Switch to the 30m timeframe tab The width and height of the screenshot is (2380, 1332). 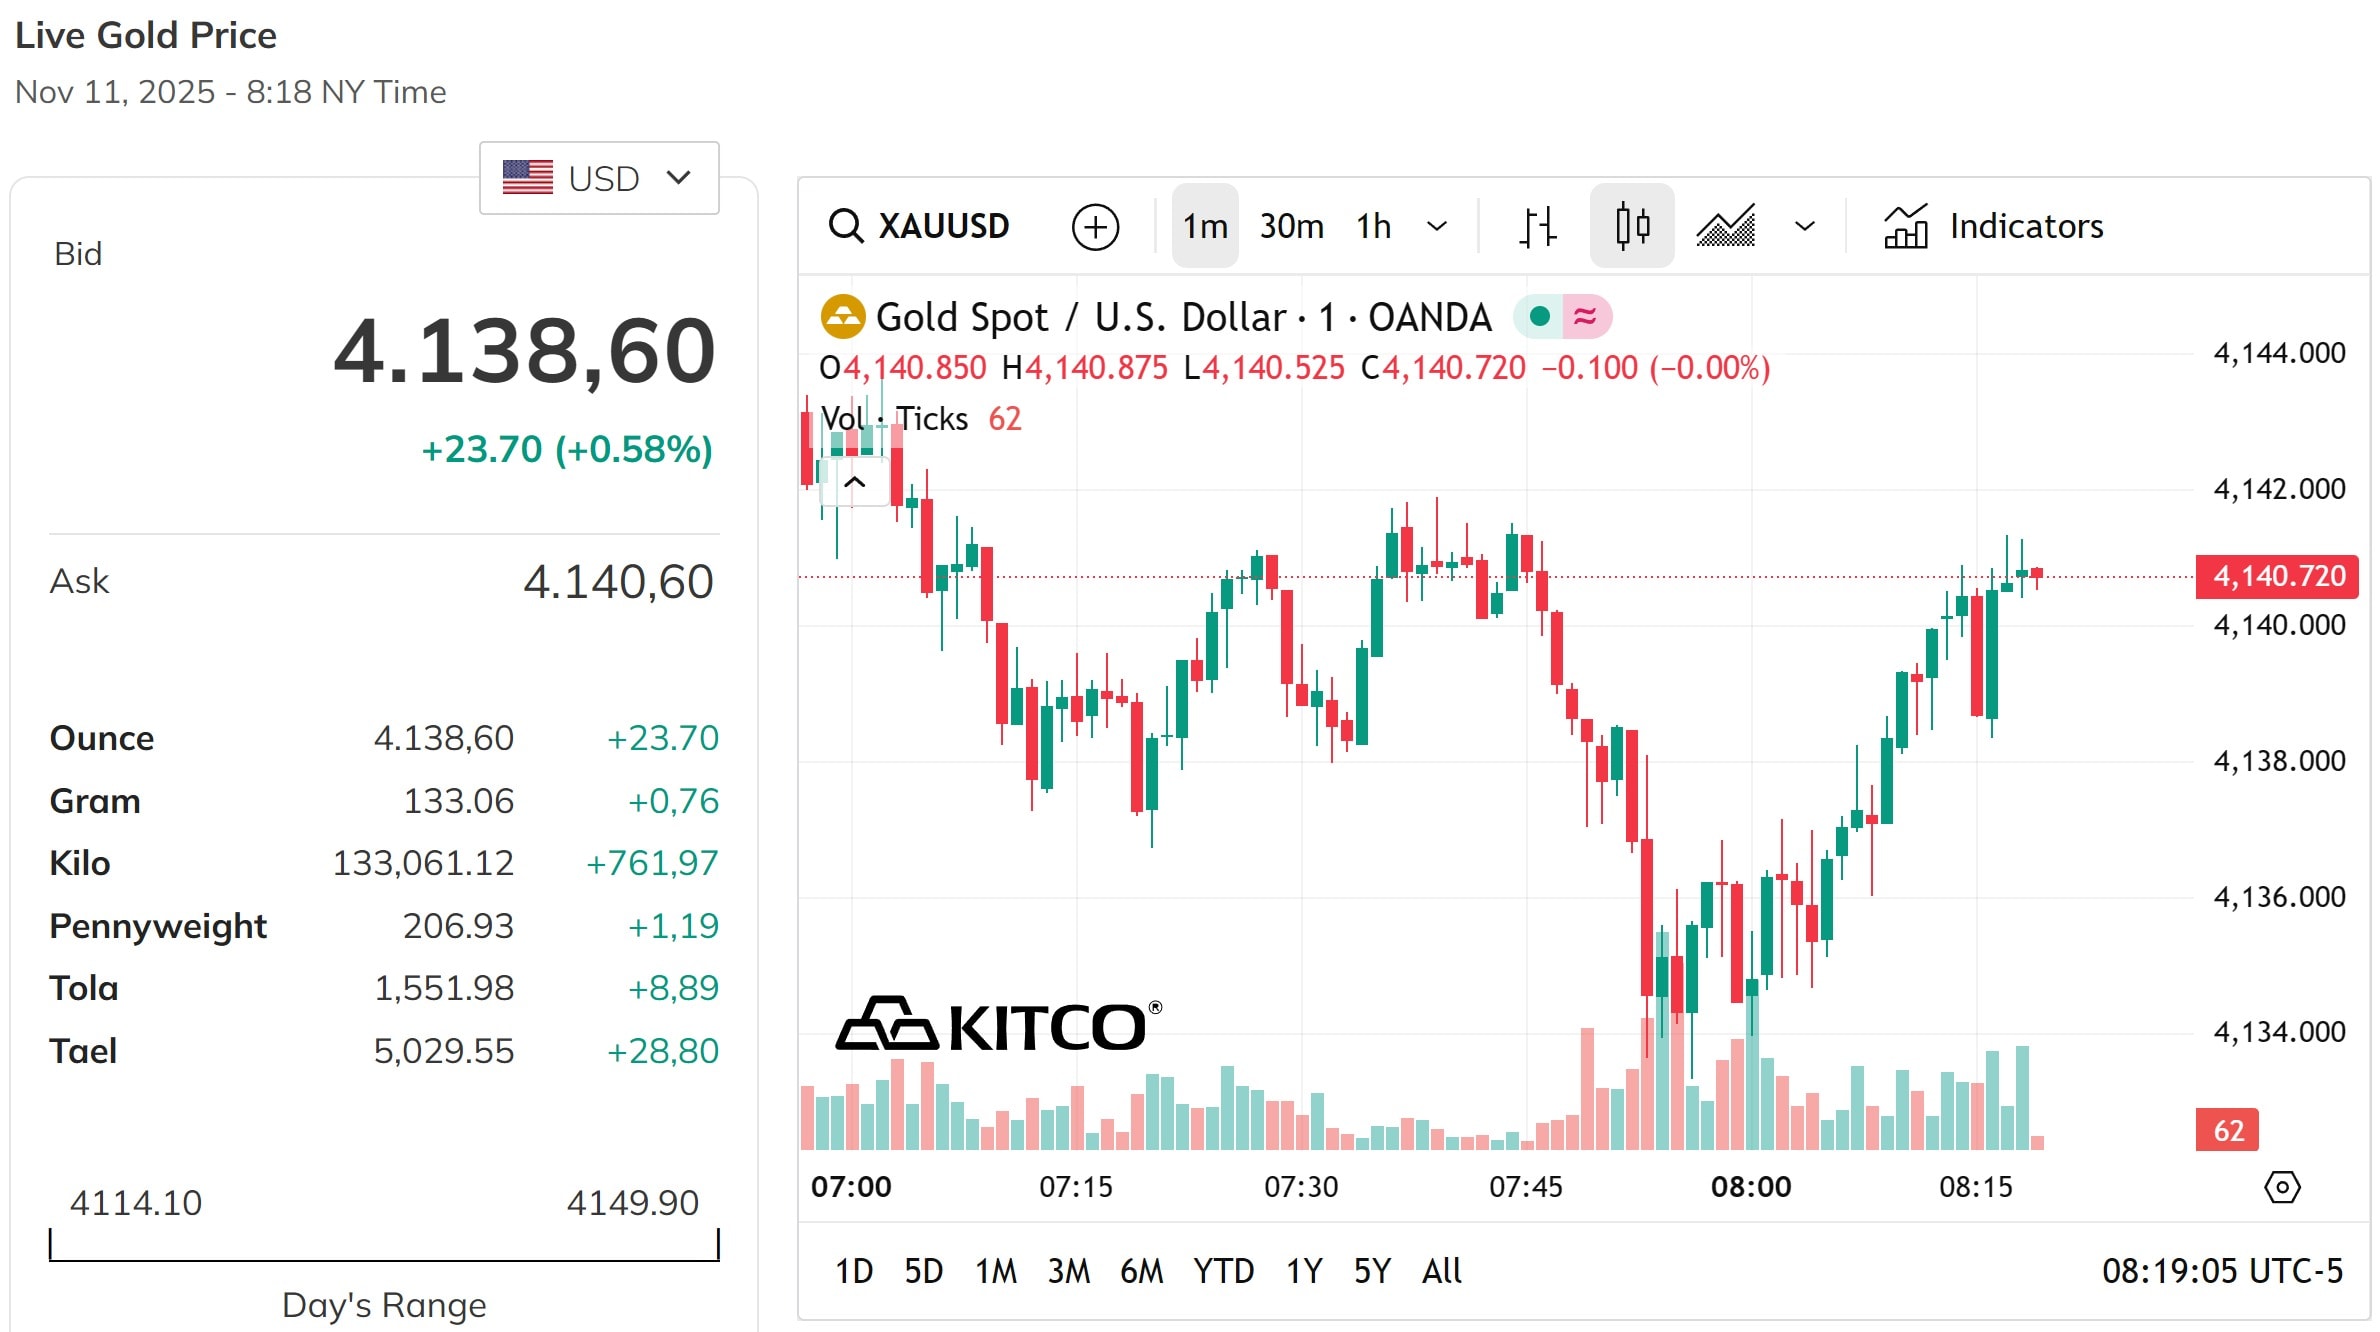tap(1291, 225)
